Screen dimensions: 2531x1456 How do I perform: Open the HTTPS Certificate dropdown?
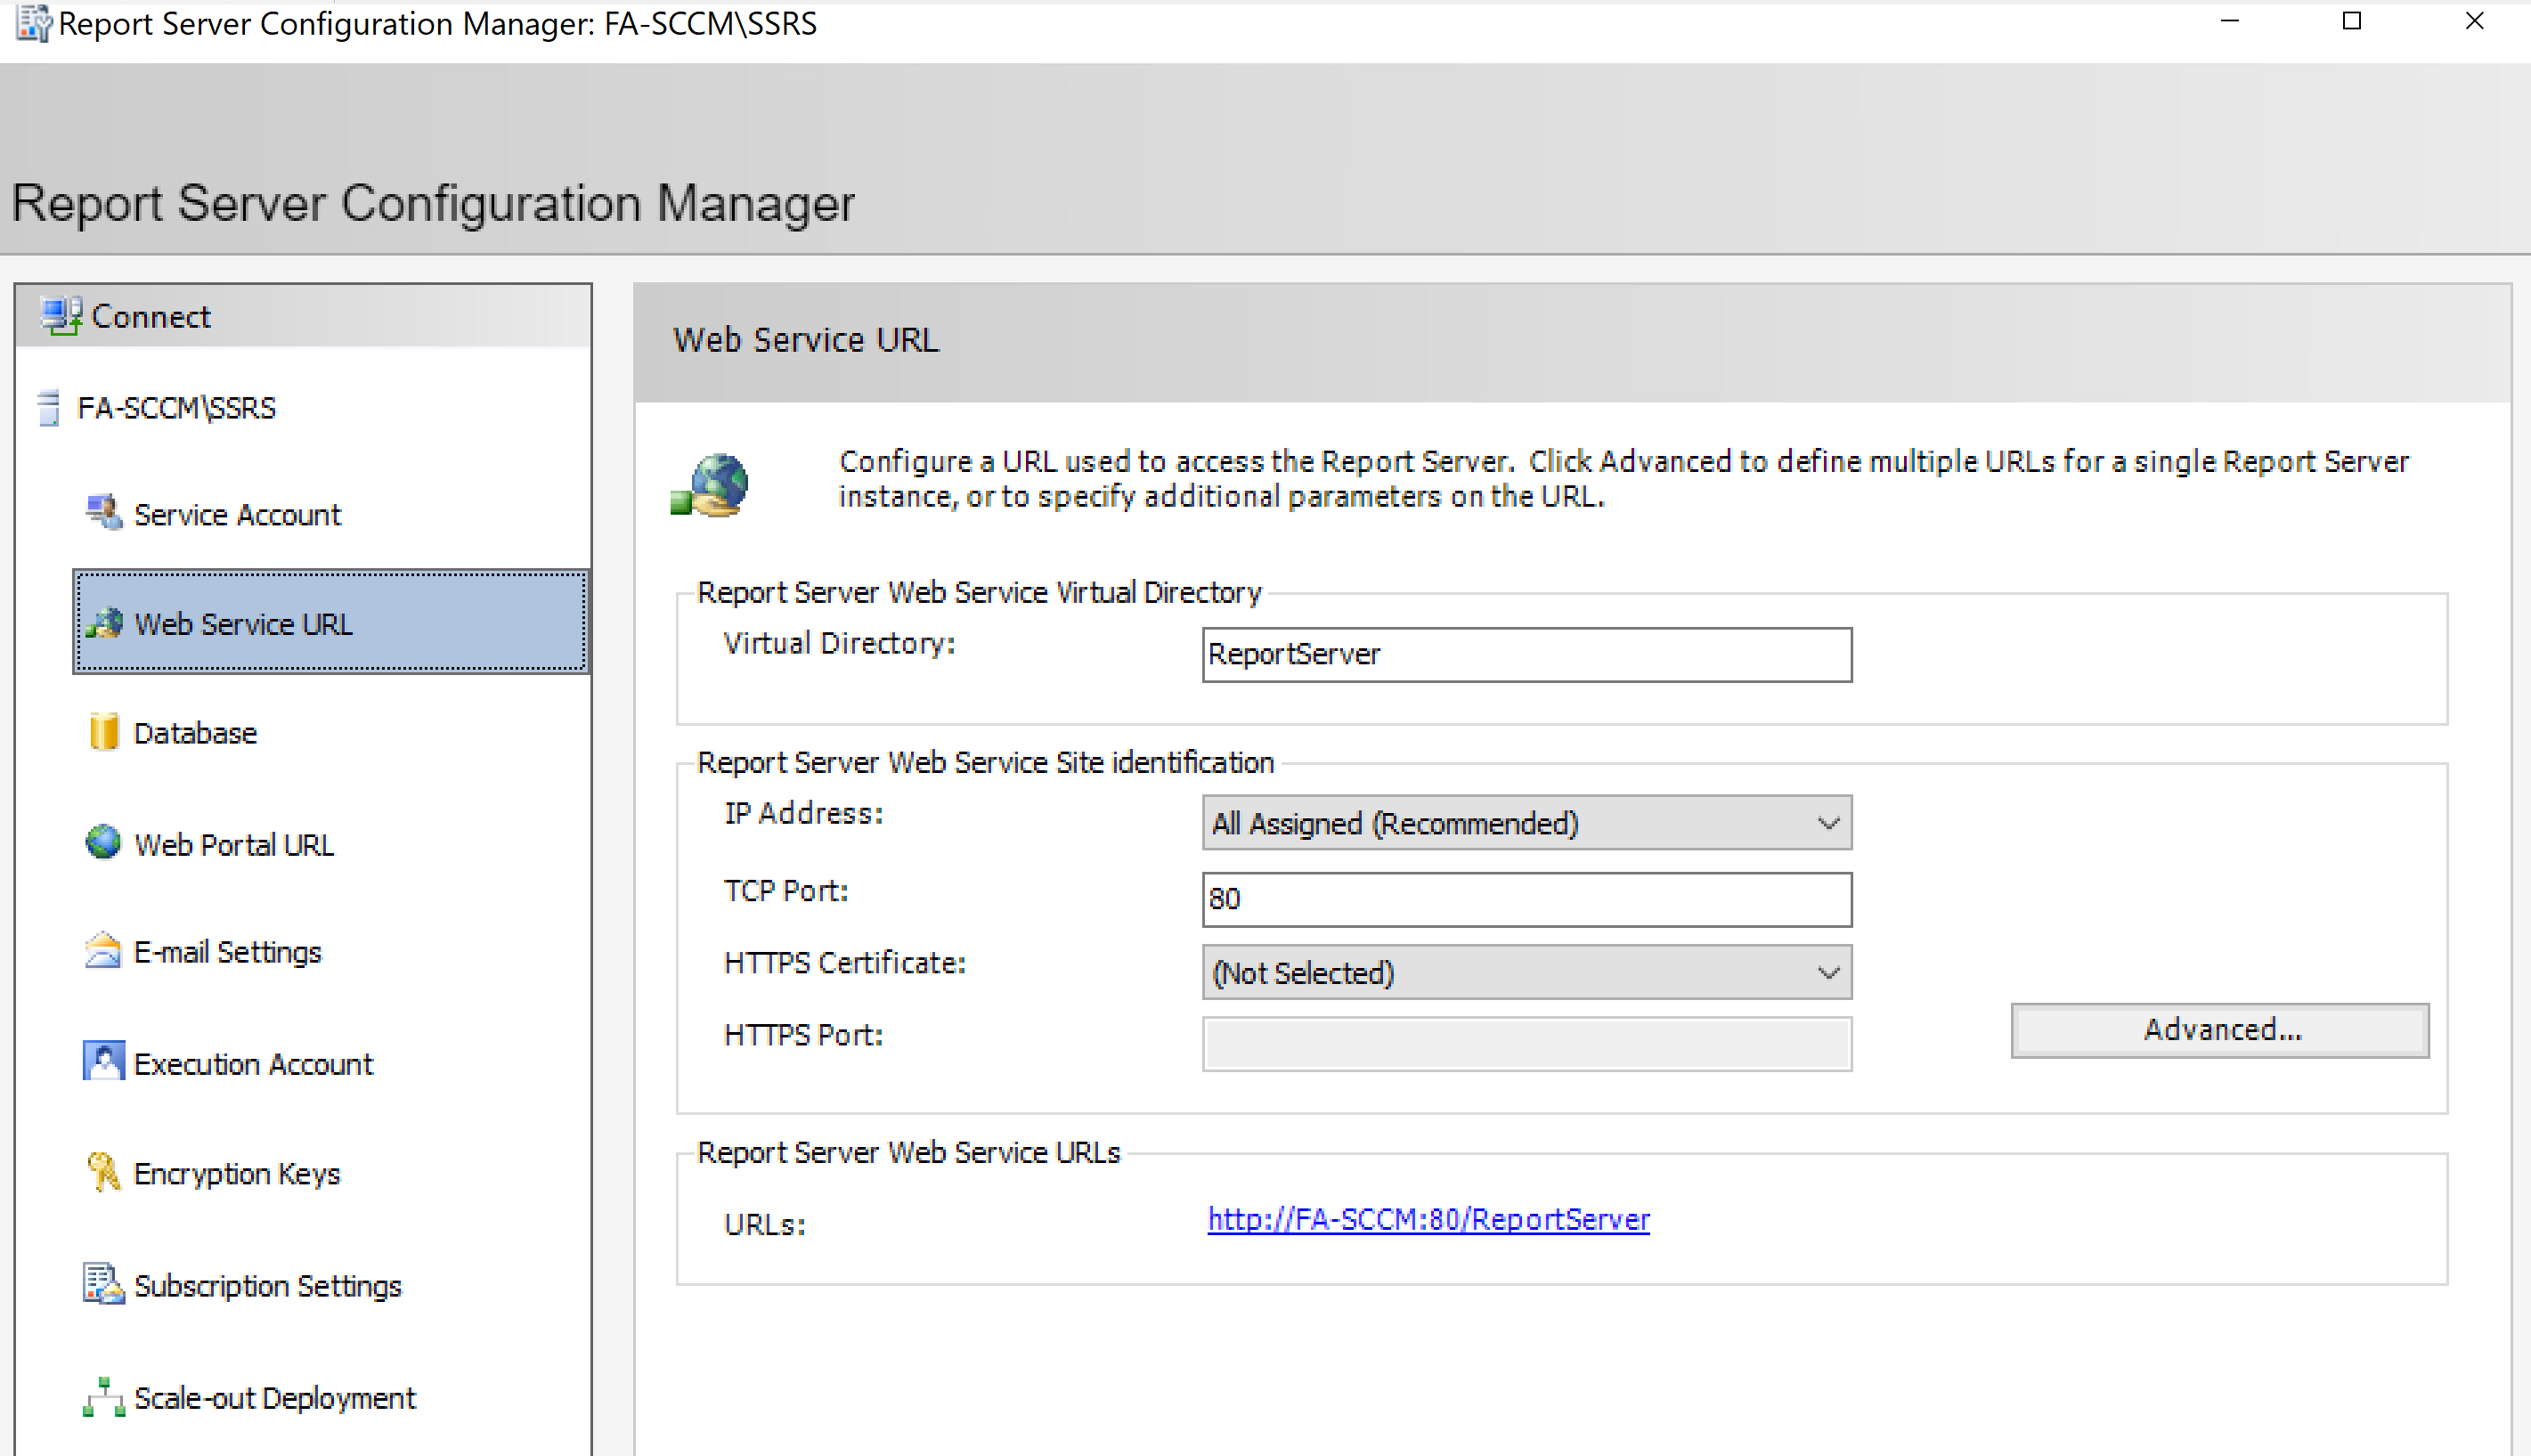click(1827, 973)
